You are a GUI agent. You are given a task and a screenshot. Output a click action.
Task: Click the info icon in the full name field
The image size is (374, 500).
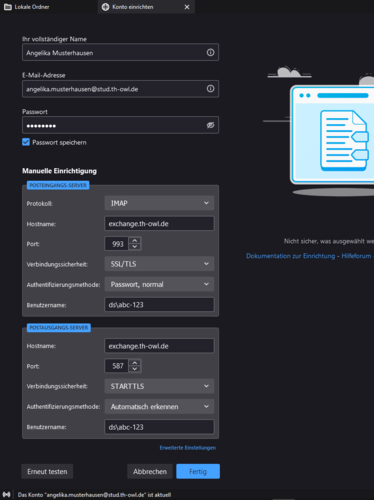(210, 52)
